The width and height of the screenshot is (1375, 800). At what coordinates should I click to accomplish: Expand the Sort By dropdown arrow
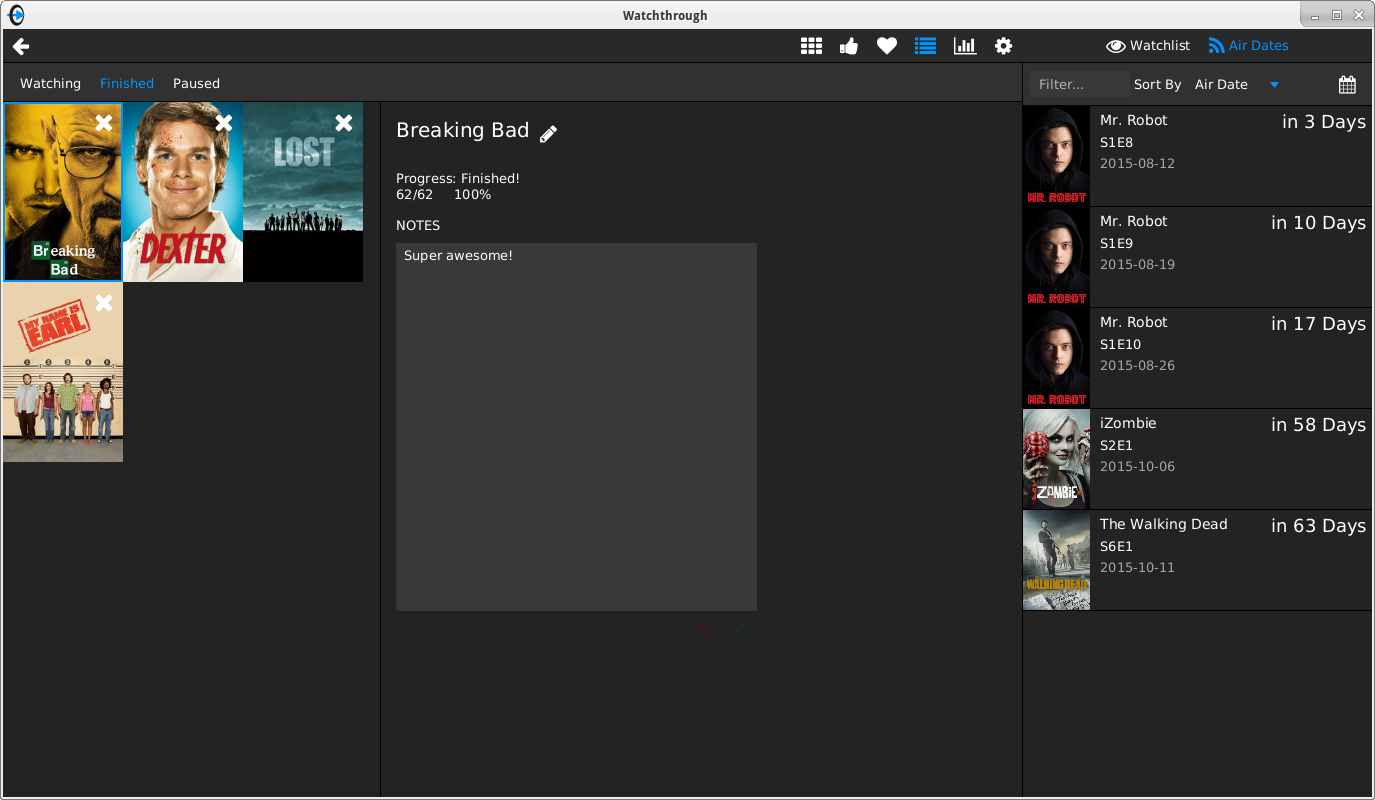click(1274, 85)
